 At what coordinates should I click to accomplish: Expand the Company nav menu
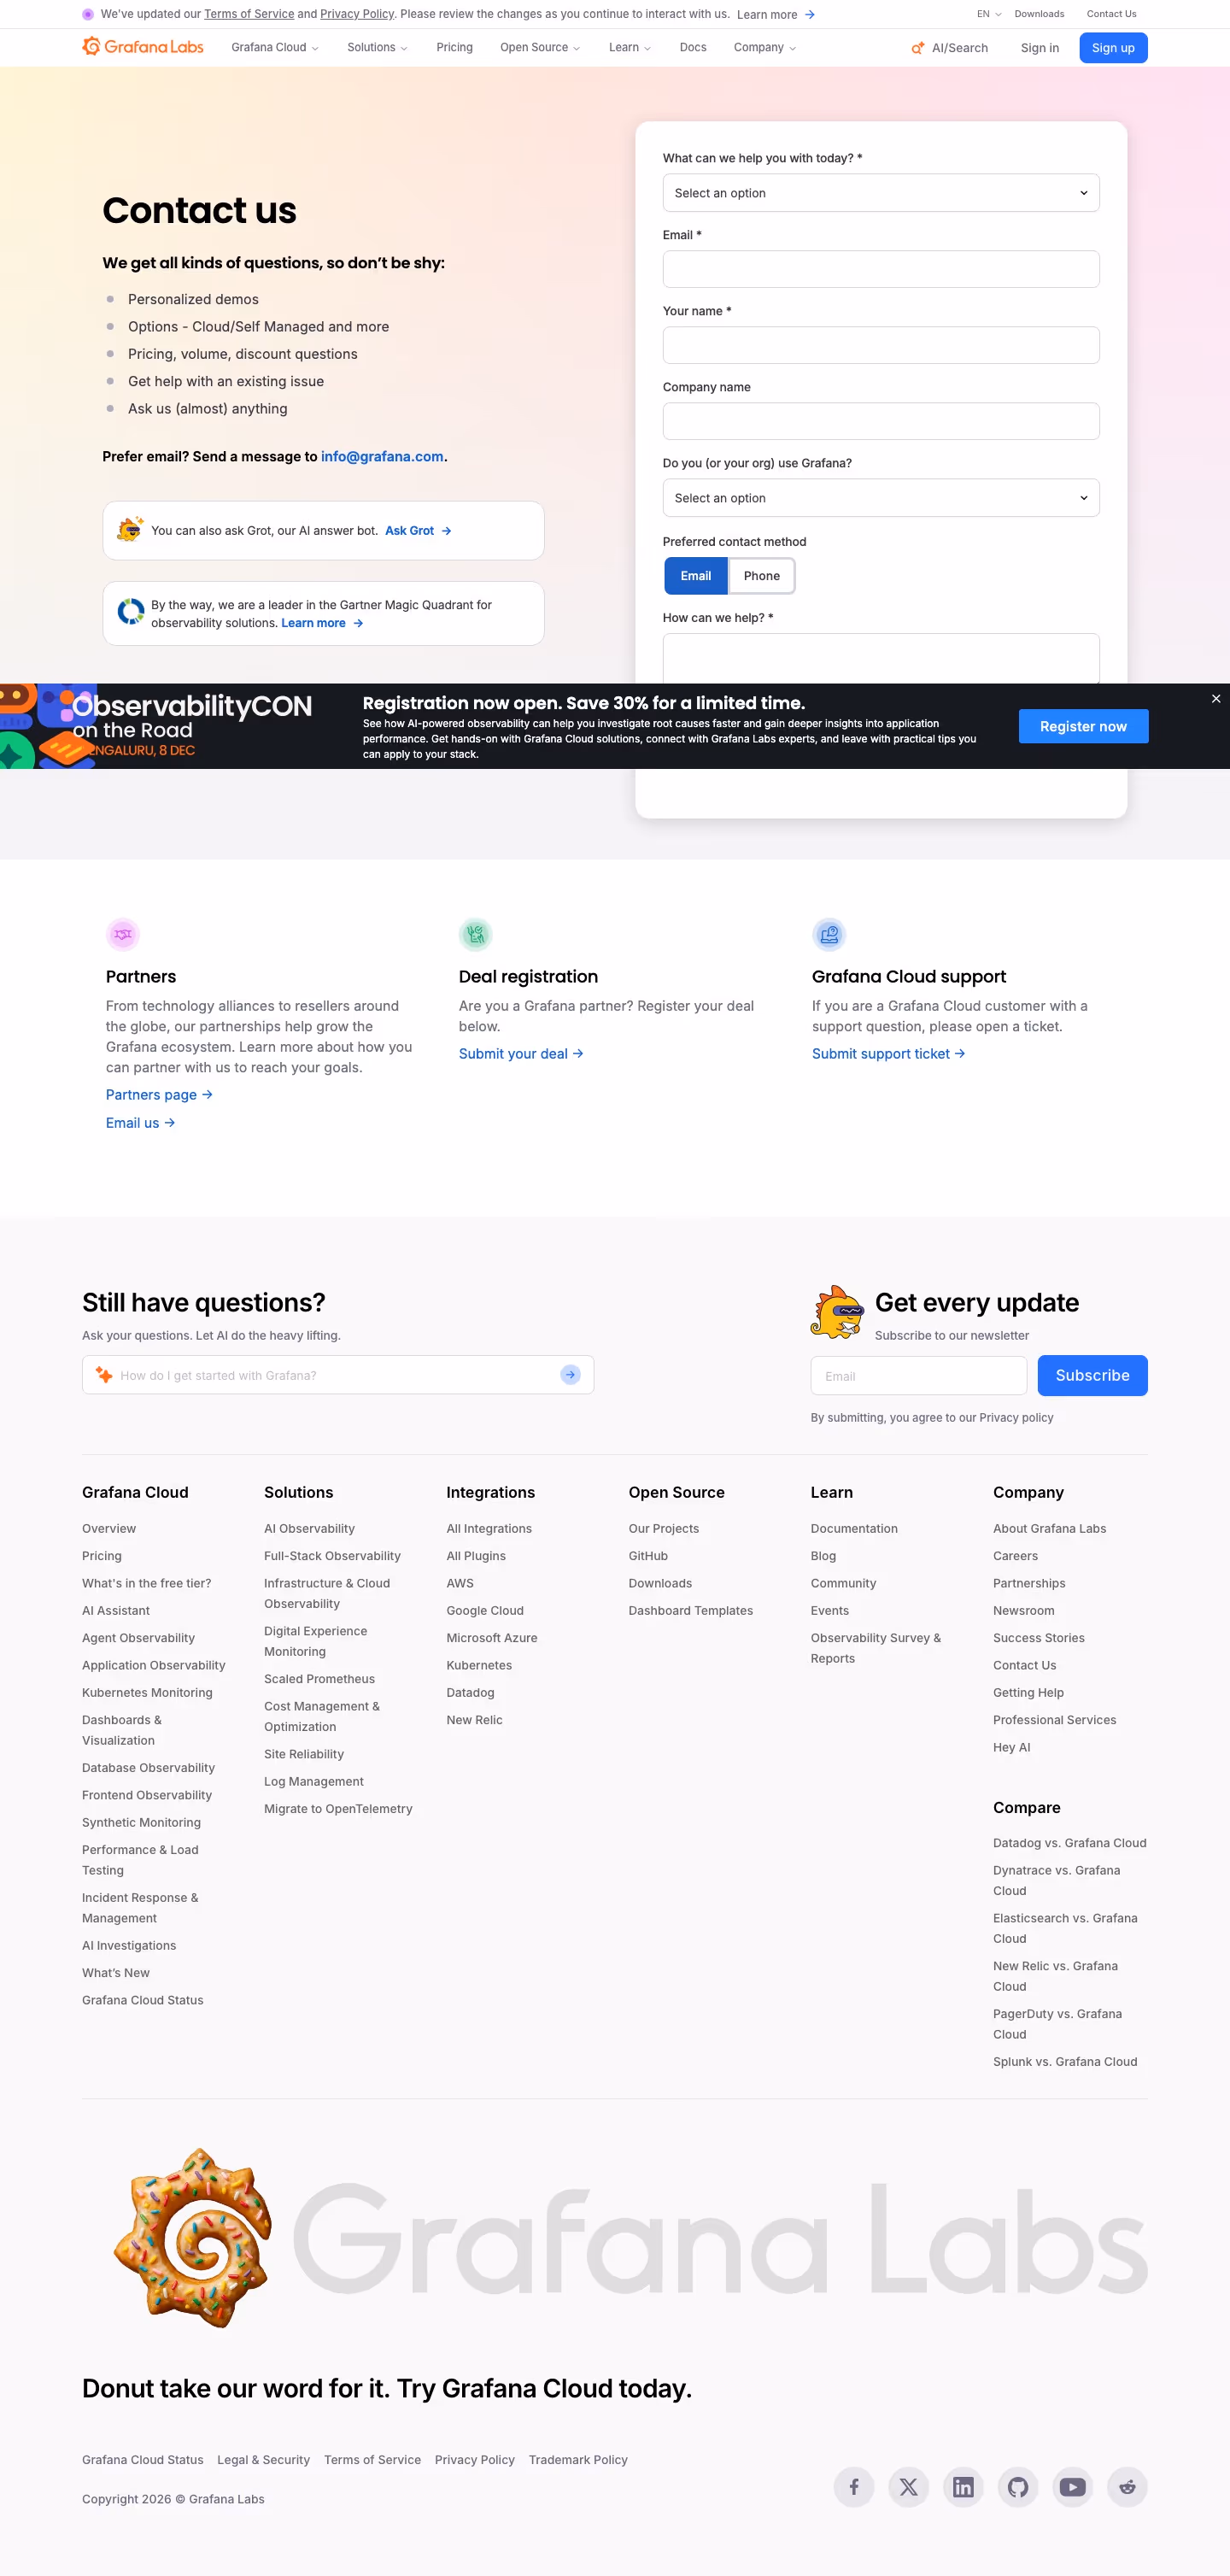coord(765,47)
